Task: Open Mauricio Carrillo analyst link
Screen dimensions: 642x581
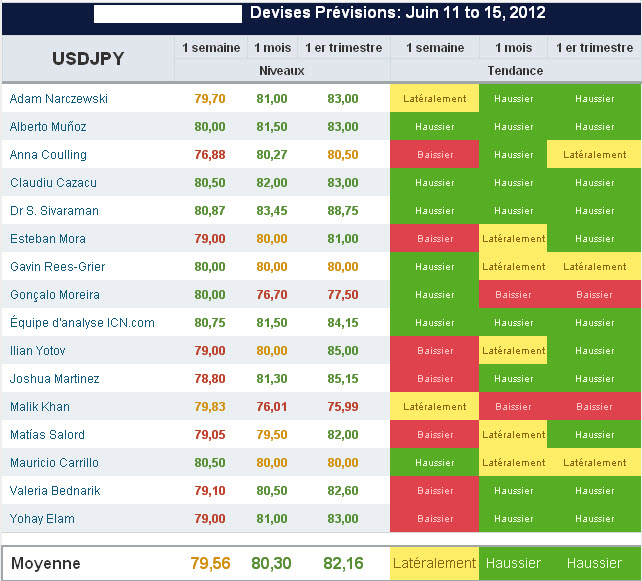Action: tap(54, 463)
